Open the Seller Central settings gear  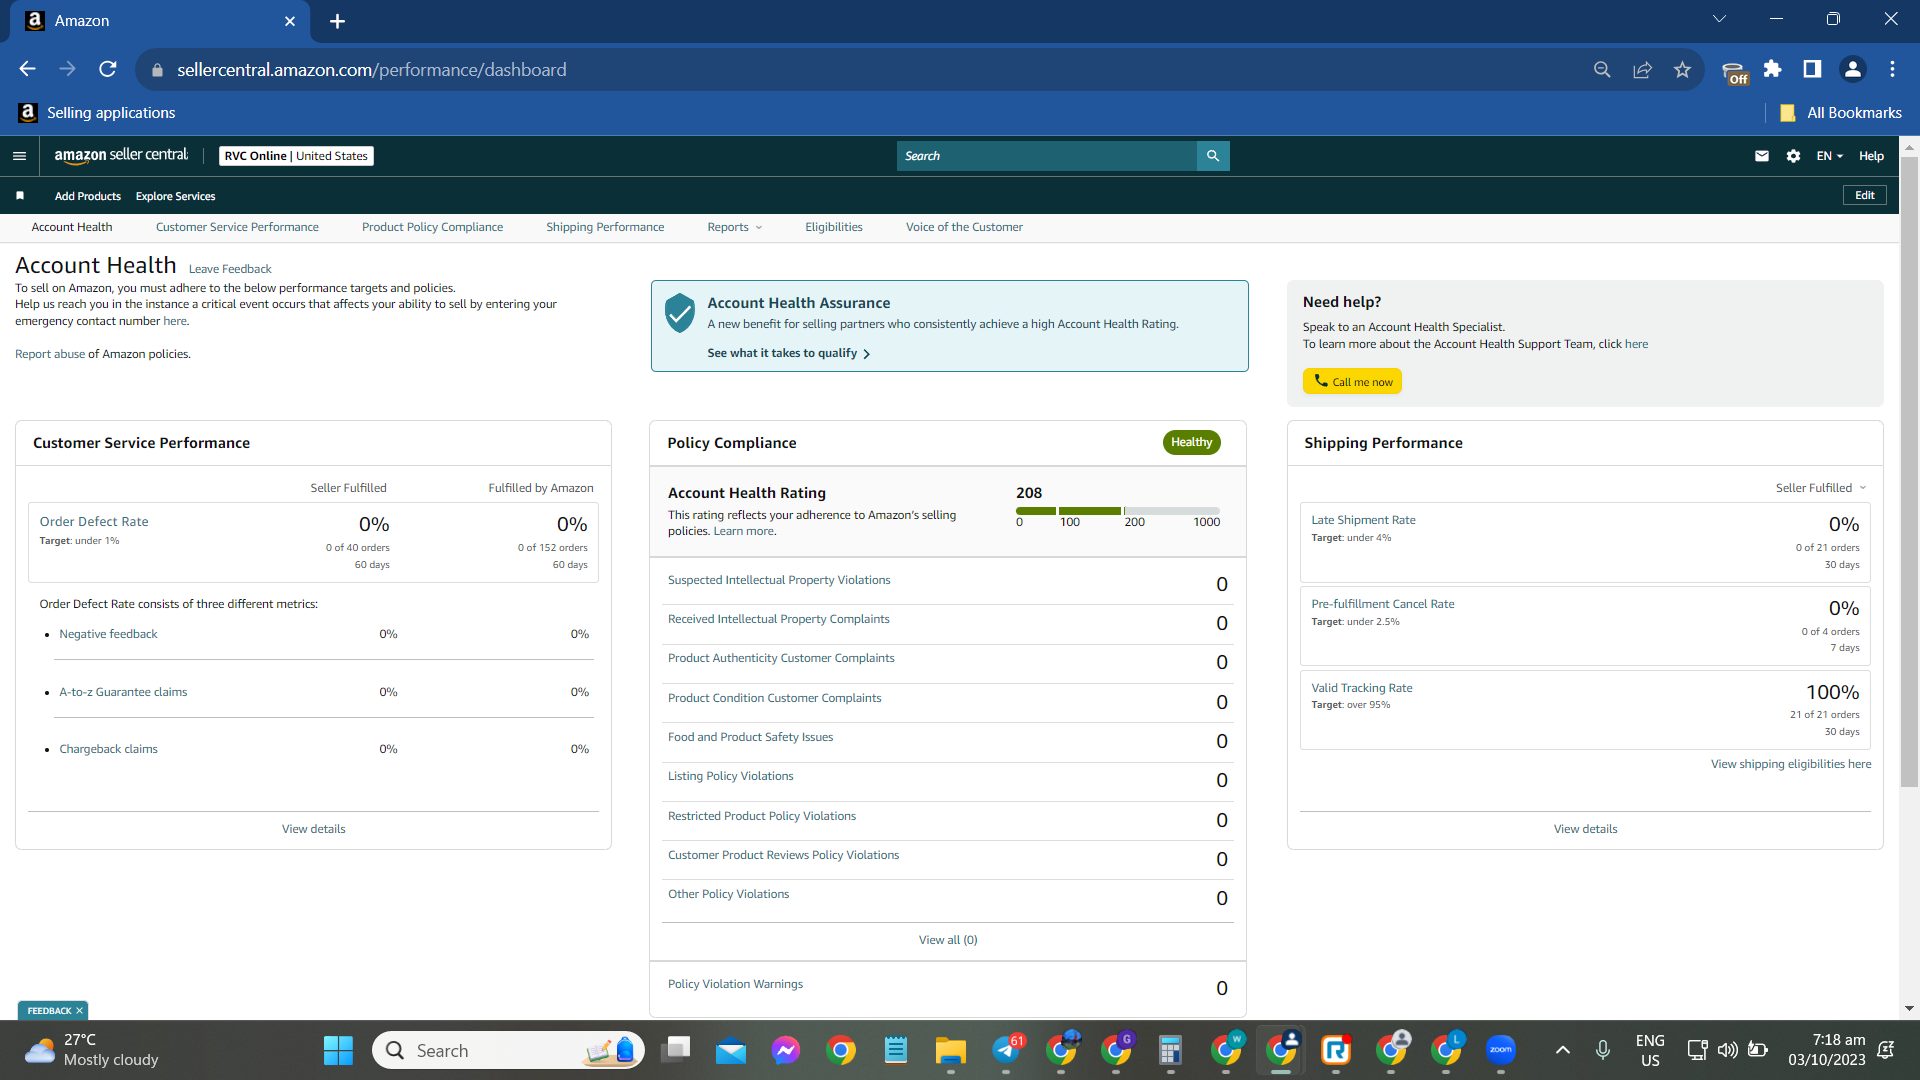1793,156
